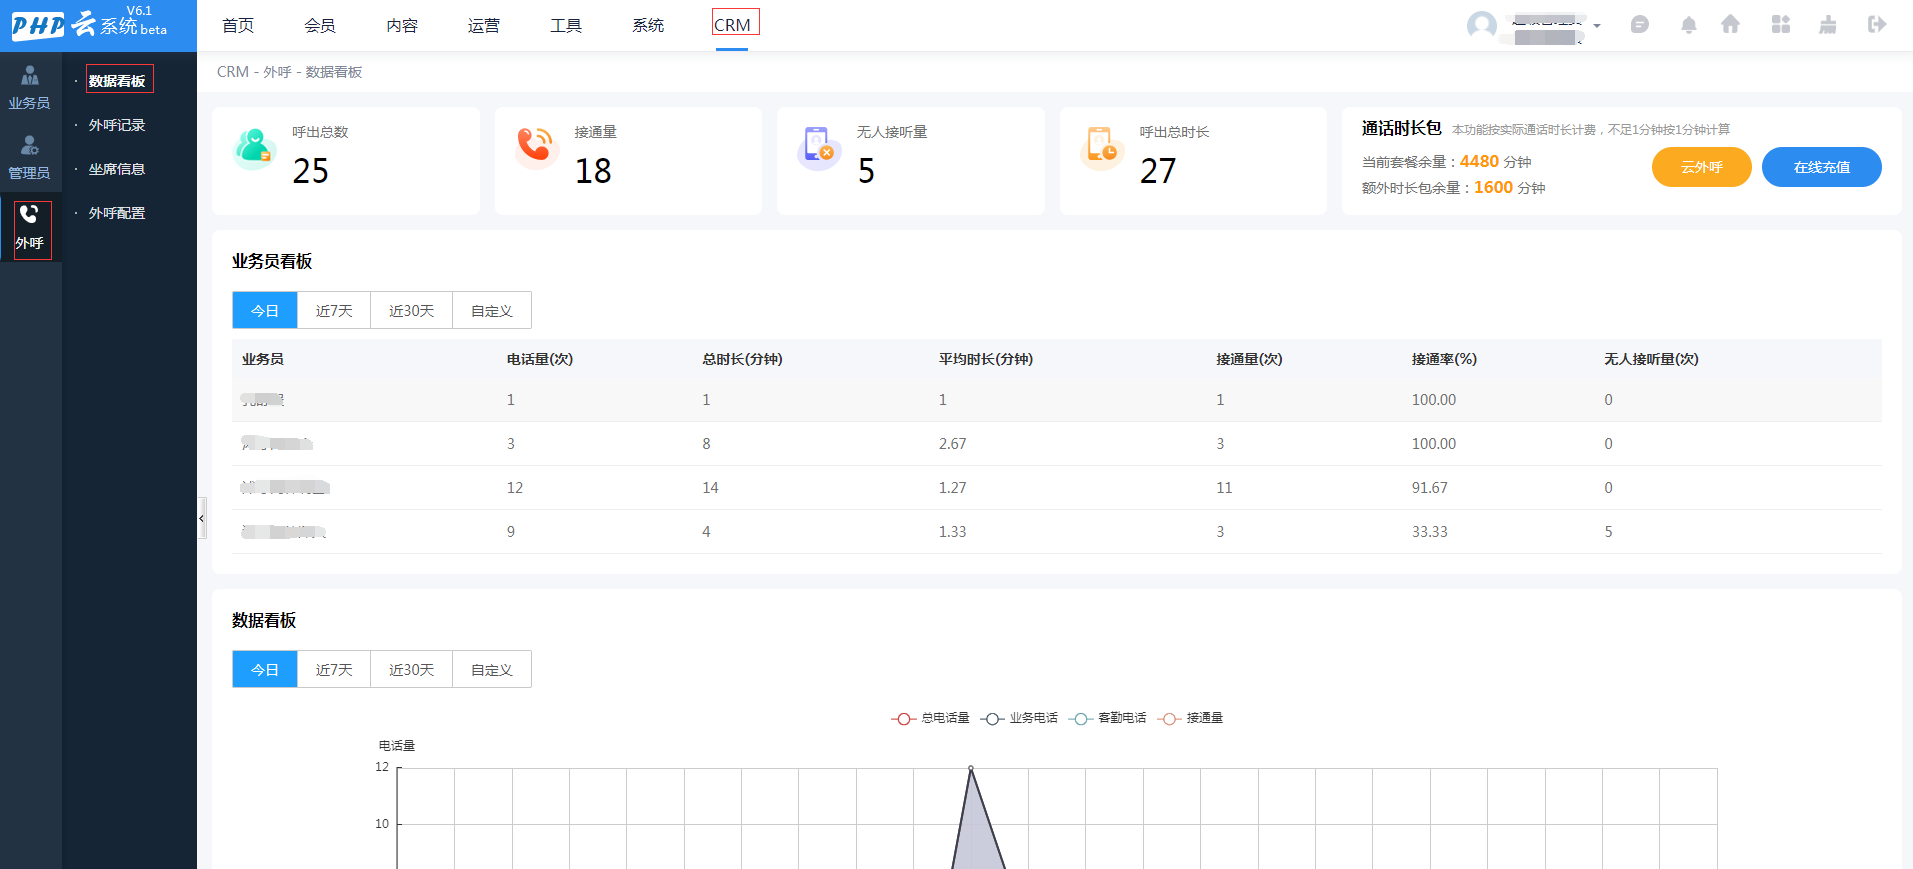Image resolution: width=1913 pixels, height=869 pixels.
Task: Click the 91.67 connect rate cell
Action: [x=1429, y=488]
